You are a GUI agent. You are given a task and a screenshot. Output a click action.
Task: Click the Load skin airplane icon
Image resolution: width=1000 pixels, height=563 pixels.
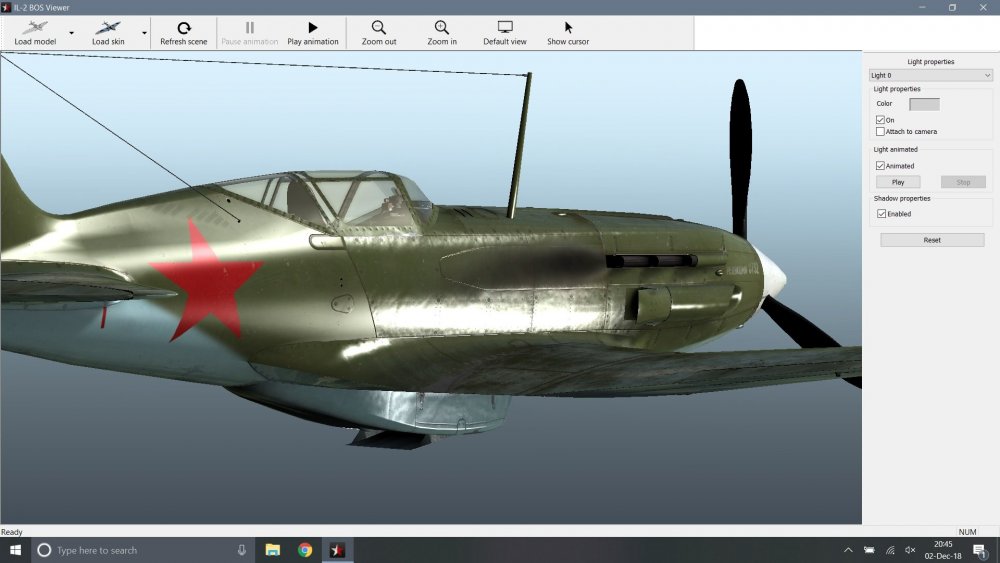tap(107, 28)
